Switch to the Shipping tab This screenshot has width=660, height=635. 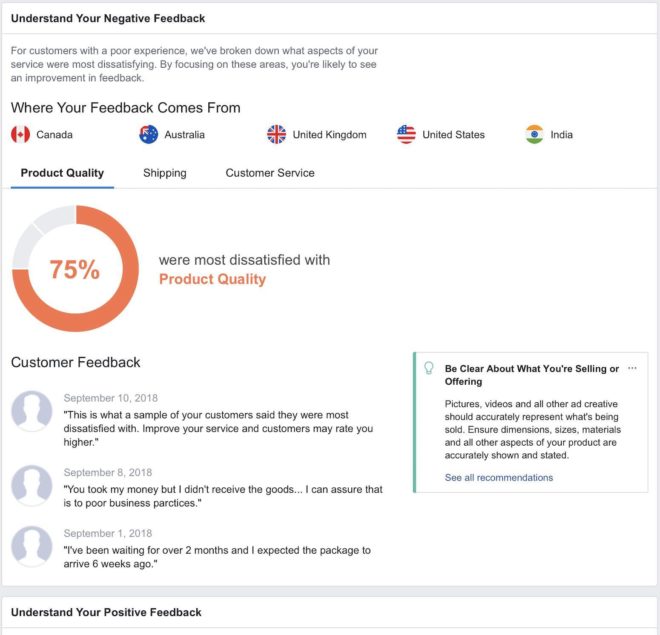[165, 173]
